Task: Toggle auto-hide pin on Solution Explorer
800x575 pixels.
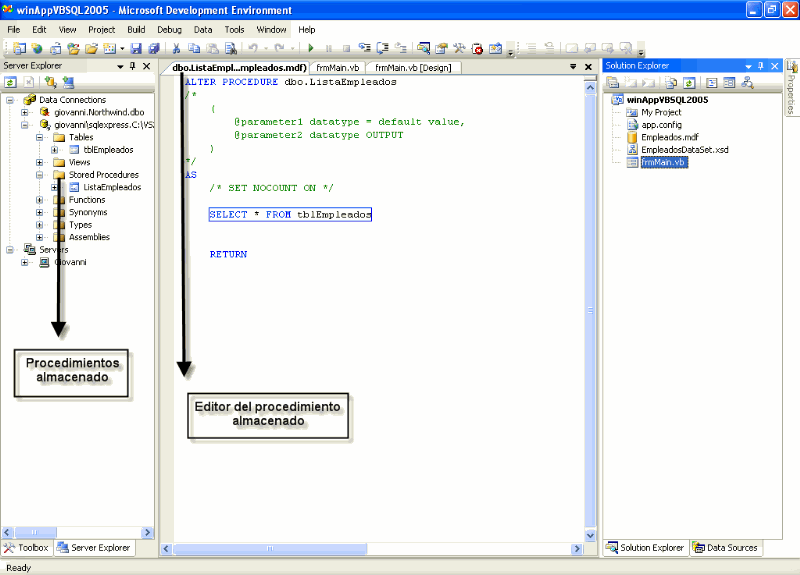Action: (761, 66)
